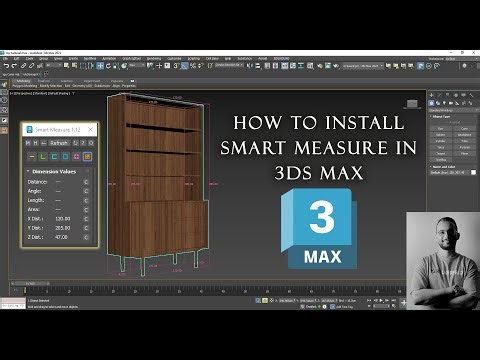
Task: Activate the Select and Rotate tool
Action: (108, 66)
